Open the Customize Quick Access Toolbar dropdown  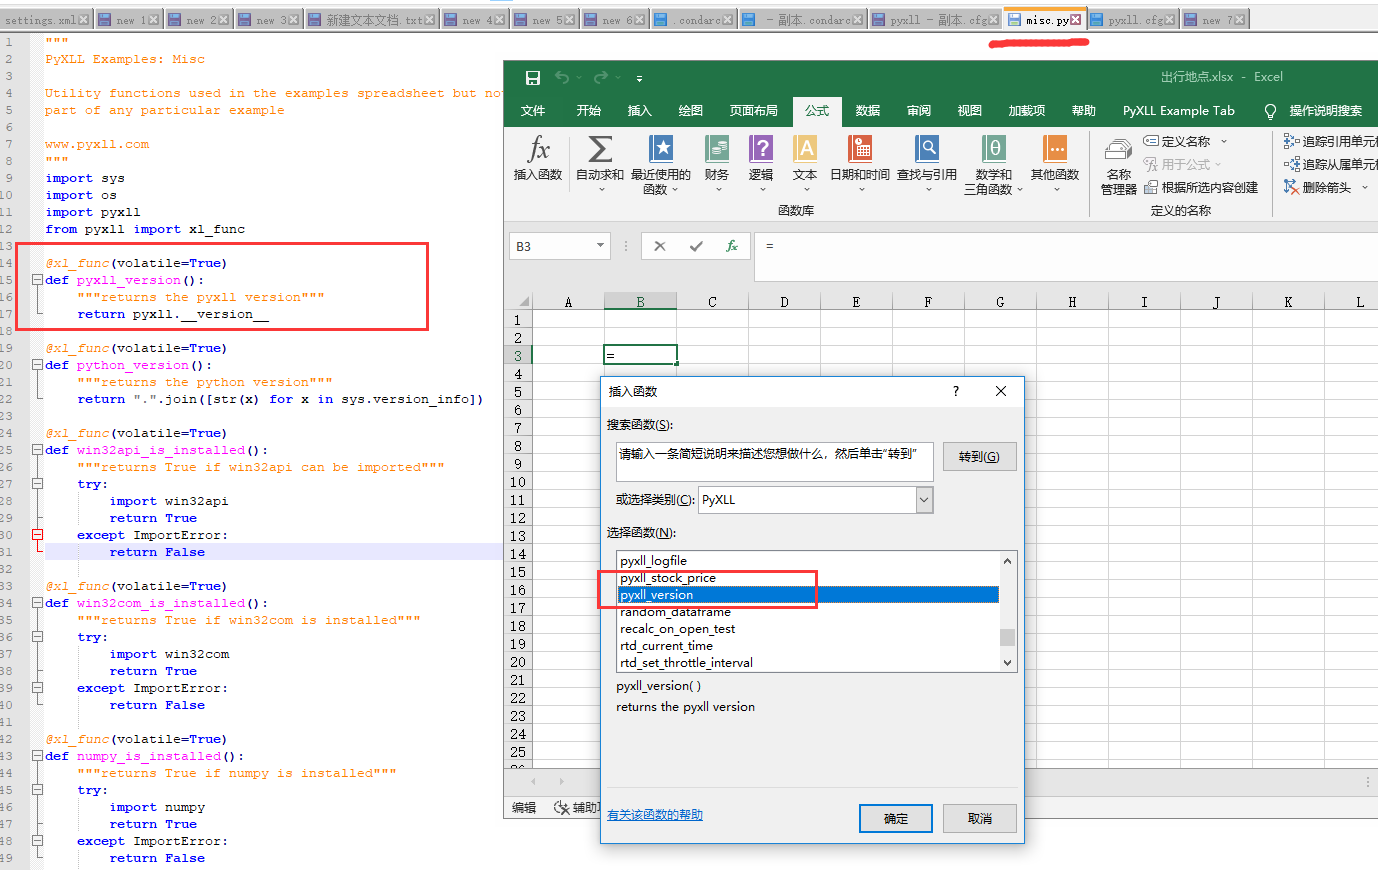coord(639,78)
